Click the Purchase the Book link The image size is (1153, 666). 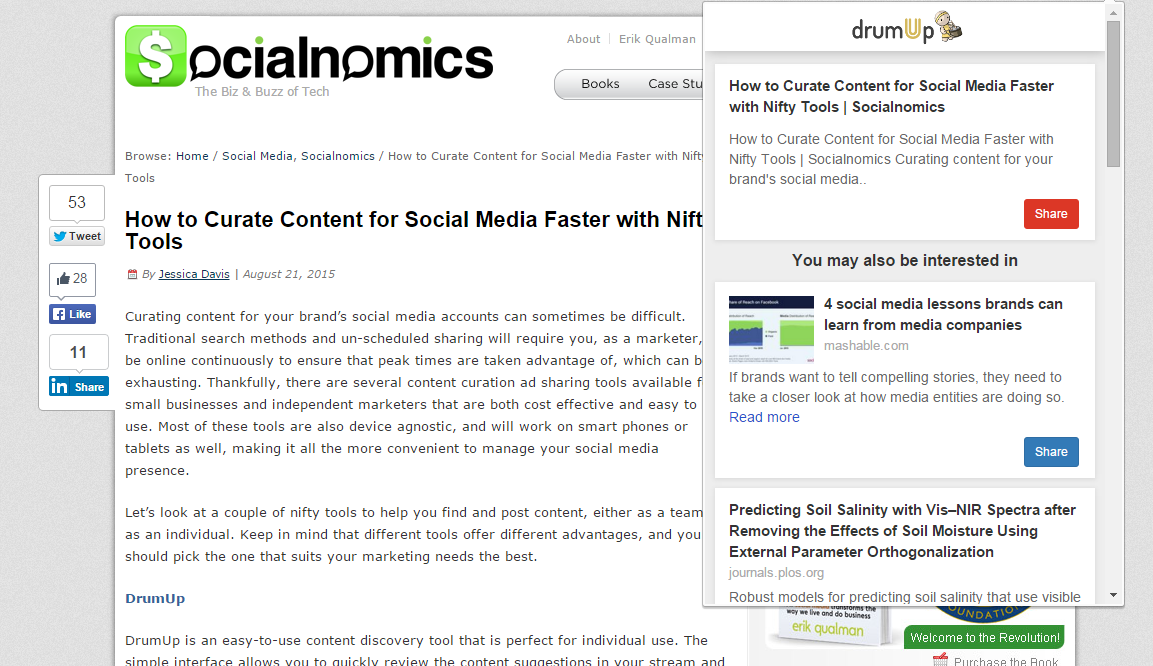(x=1005, y=660)
